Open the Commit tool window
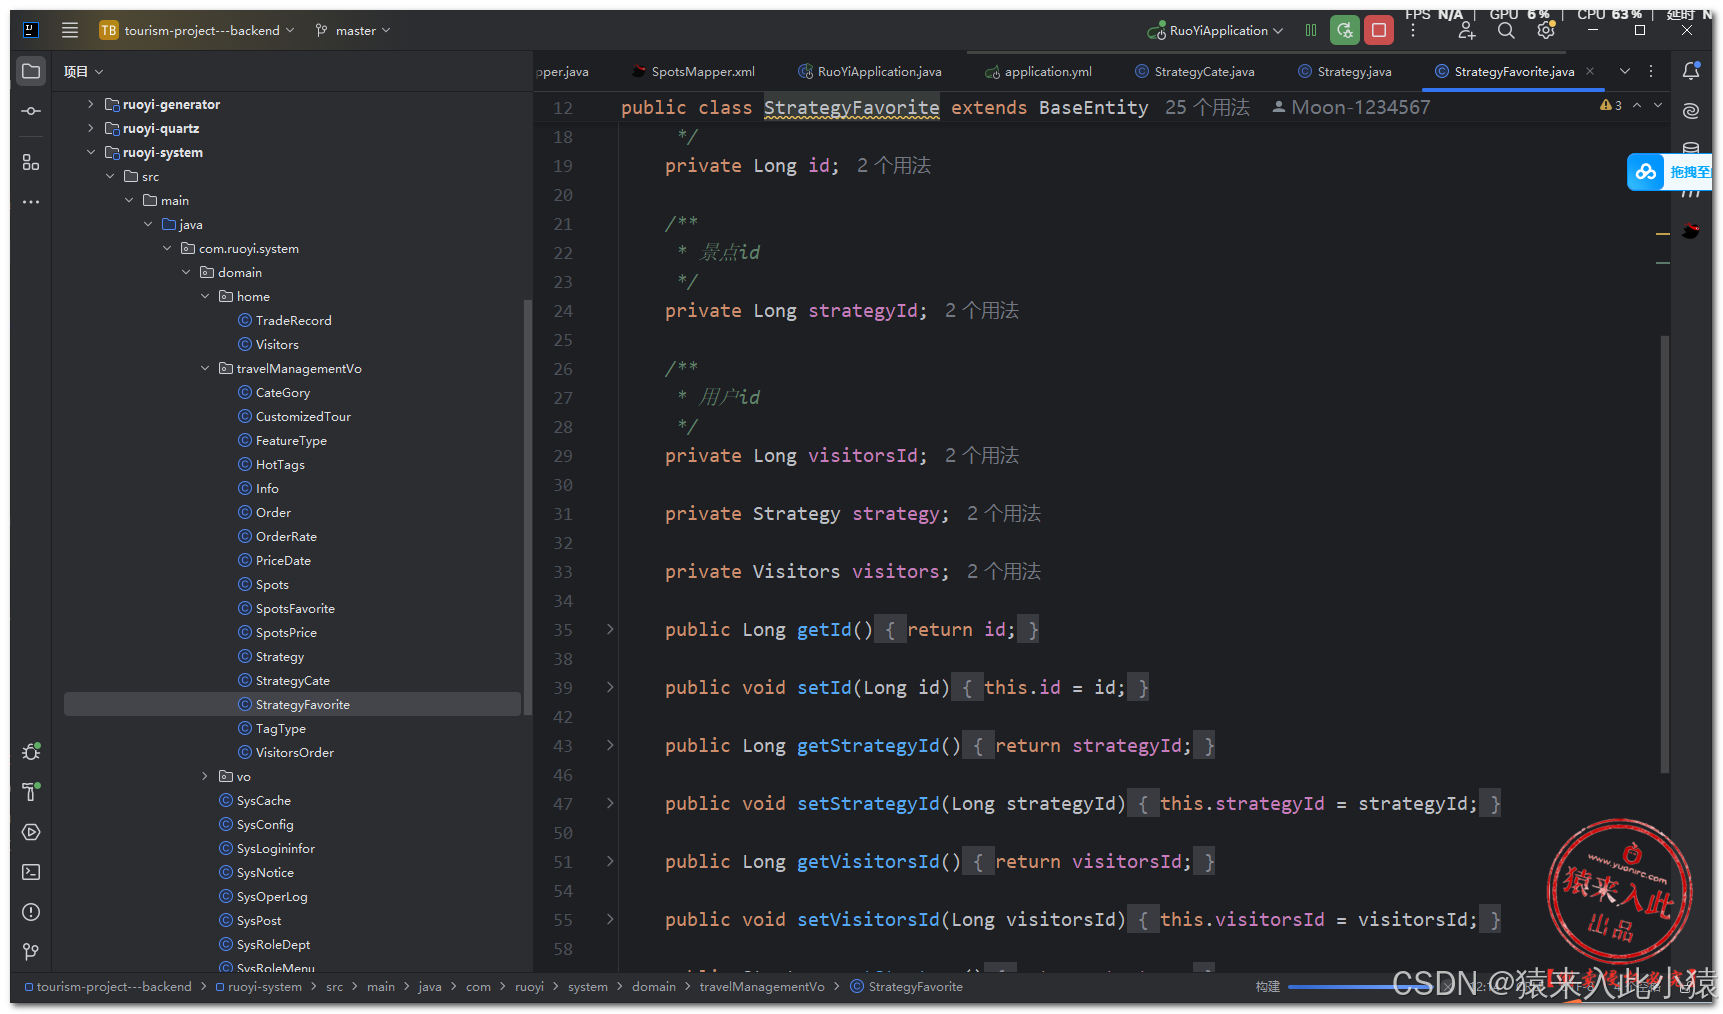1723x1014 pixels. [31, 111]
